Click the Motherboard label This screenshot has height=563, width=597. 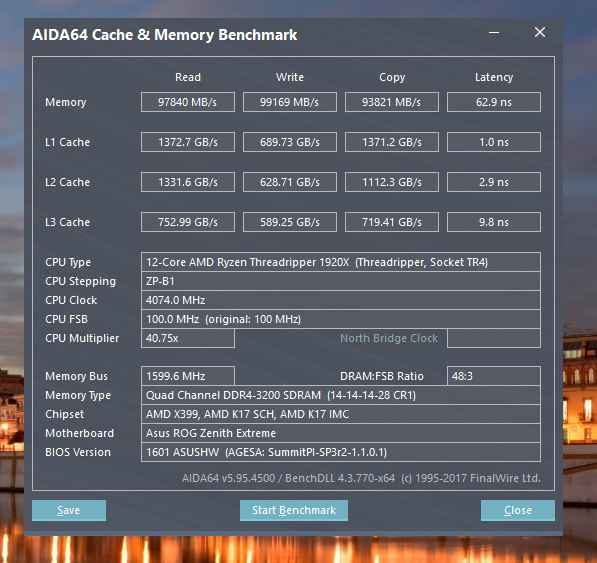(x=79, y=433)
